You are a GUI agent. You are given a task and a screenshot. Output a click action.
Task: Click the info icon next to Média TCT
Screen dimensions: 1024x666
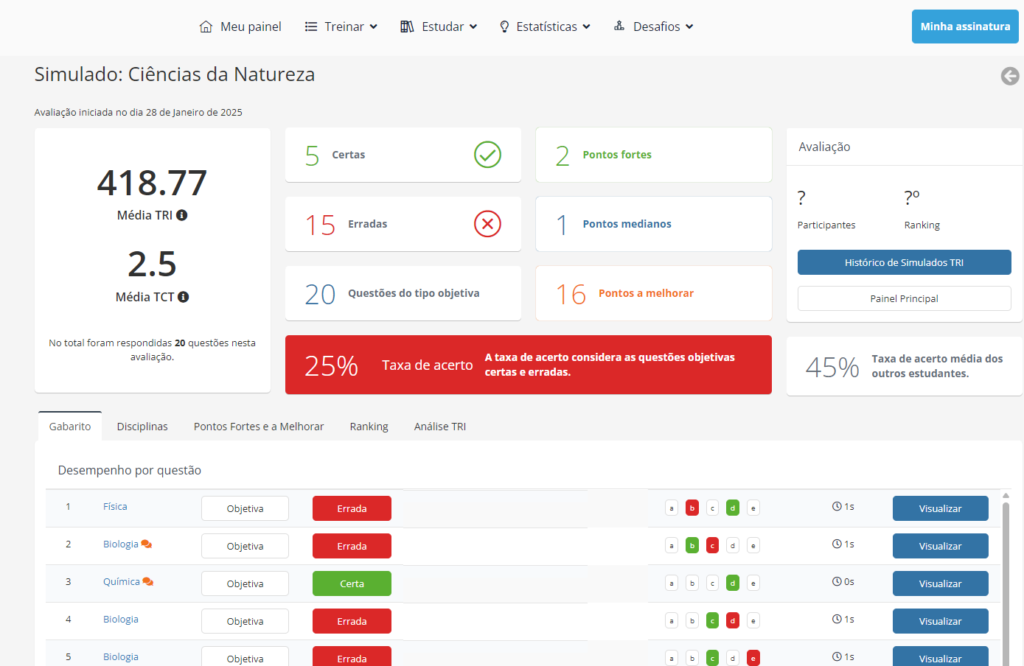click(184, 296)
